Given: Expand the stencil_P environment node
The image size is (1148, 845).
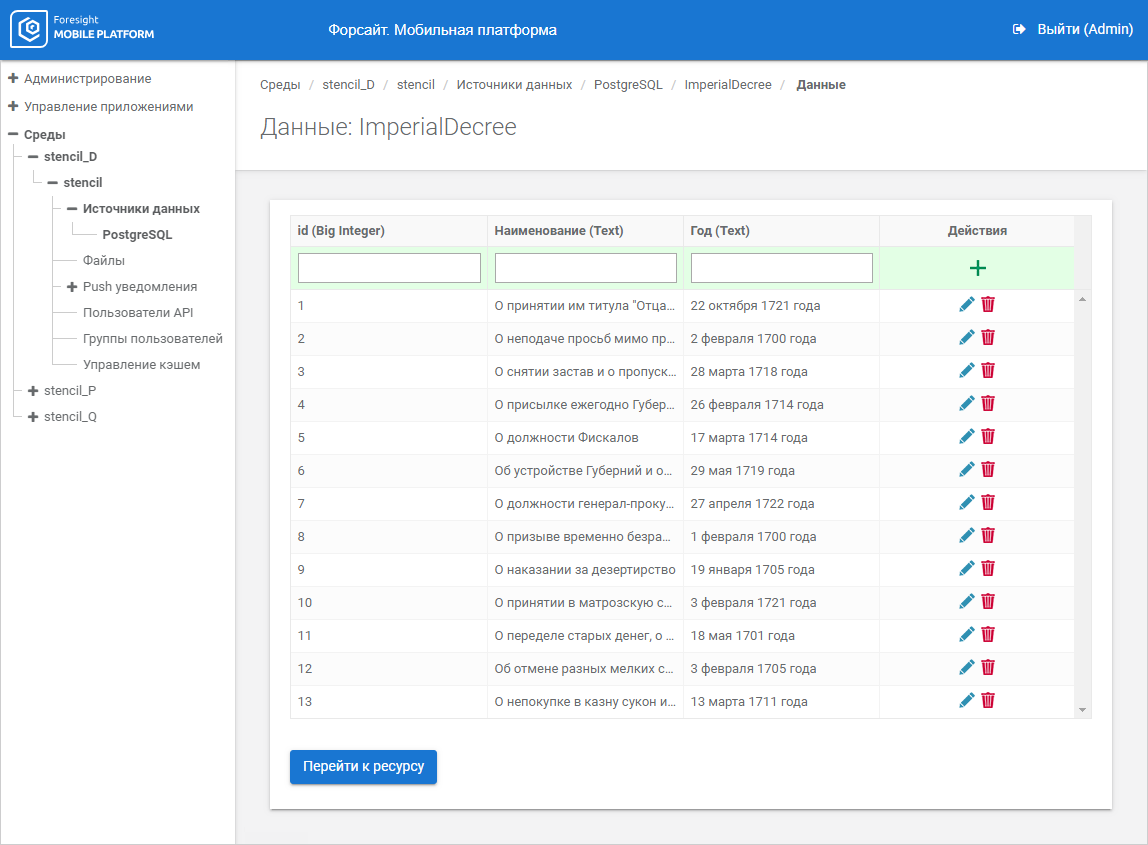Looking at the screenshot, I should (x=33, y=391).
